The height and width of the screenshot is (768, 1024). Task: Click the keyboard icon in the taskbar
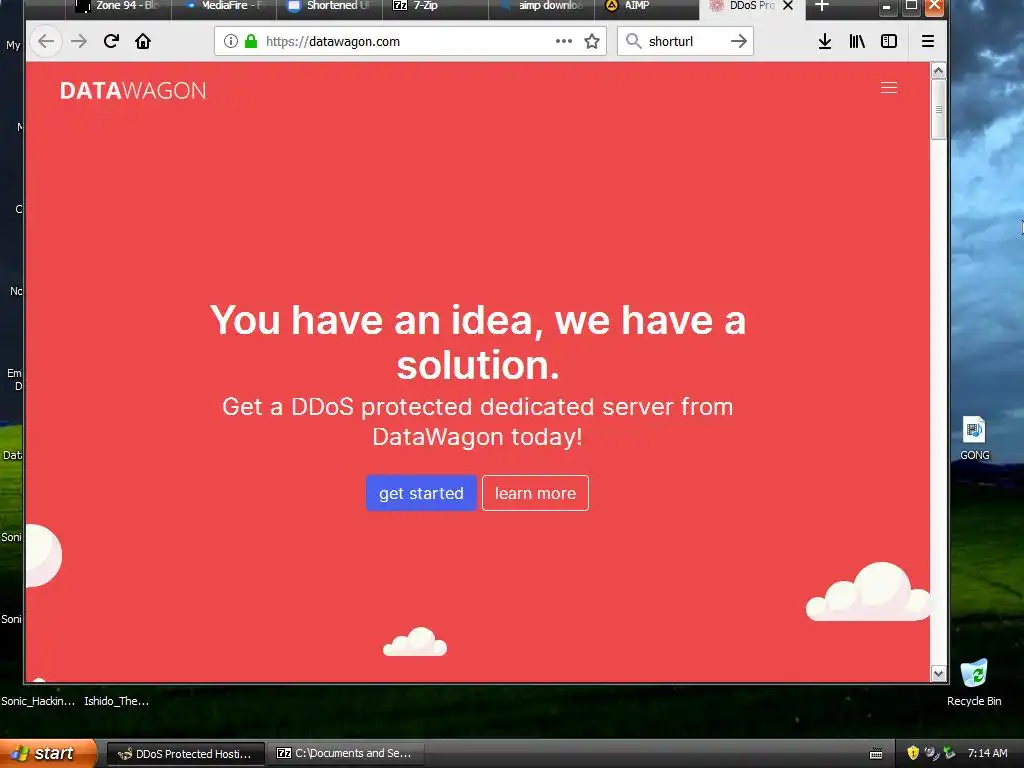point(876,754)
